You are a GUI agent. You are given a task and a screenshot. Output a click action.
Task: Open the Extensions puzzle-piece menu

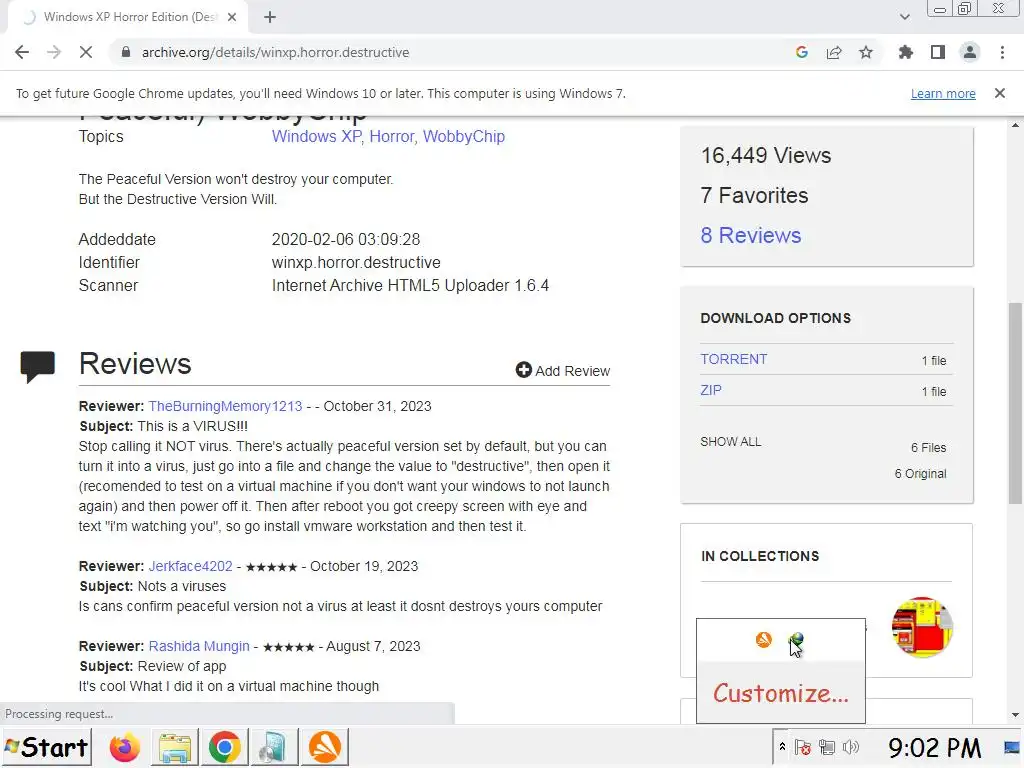tap(906, 52)
